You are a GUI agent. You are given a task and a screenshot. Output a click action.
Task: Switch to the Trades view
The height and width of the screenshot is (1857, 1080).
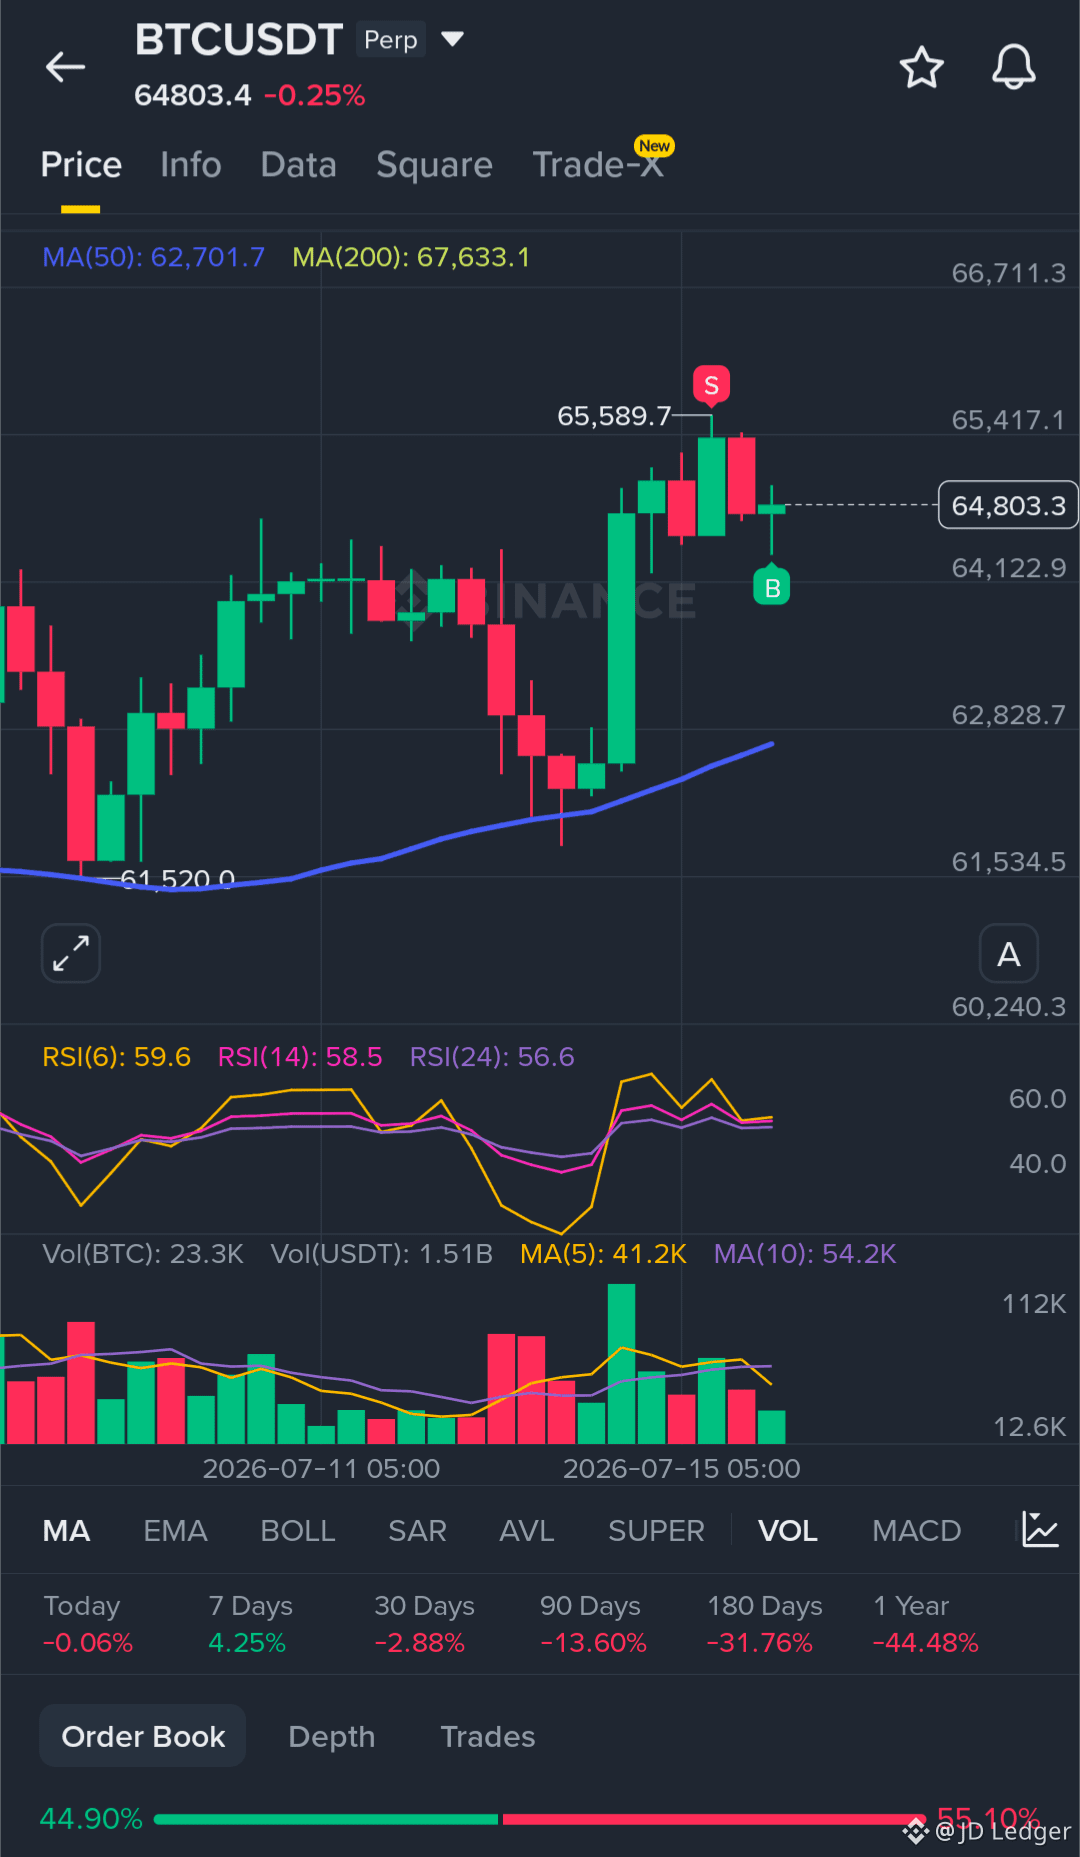(488, 1736)
